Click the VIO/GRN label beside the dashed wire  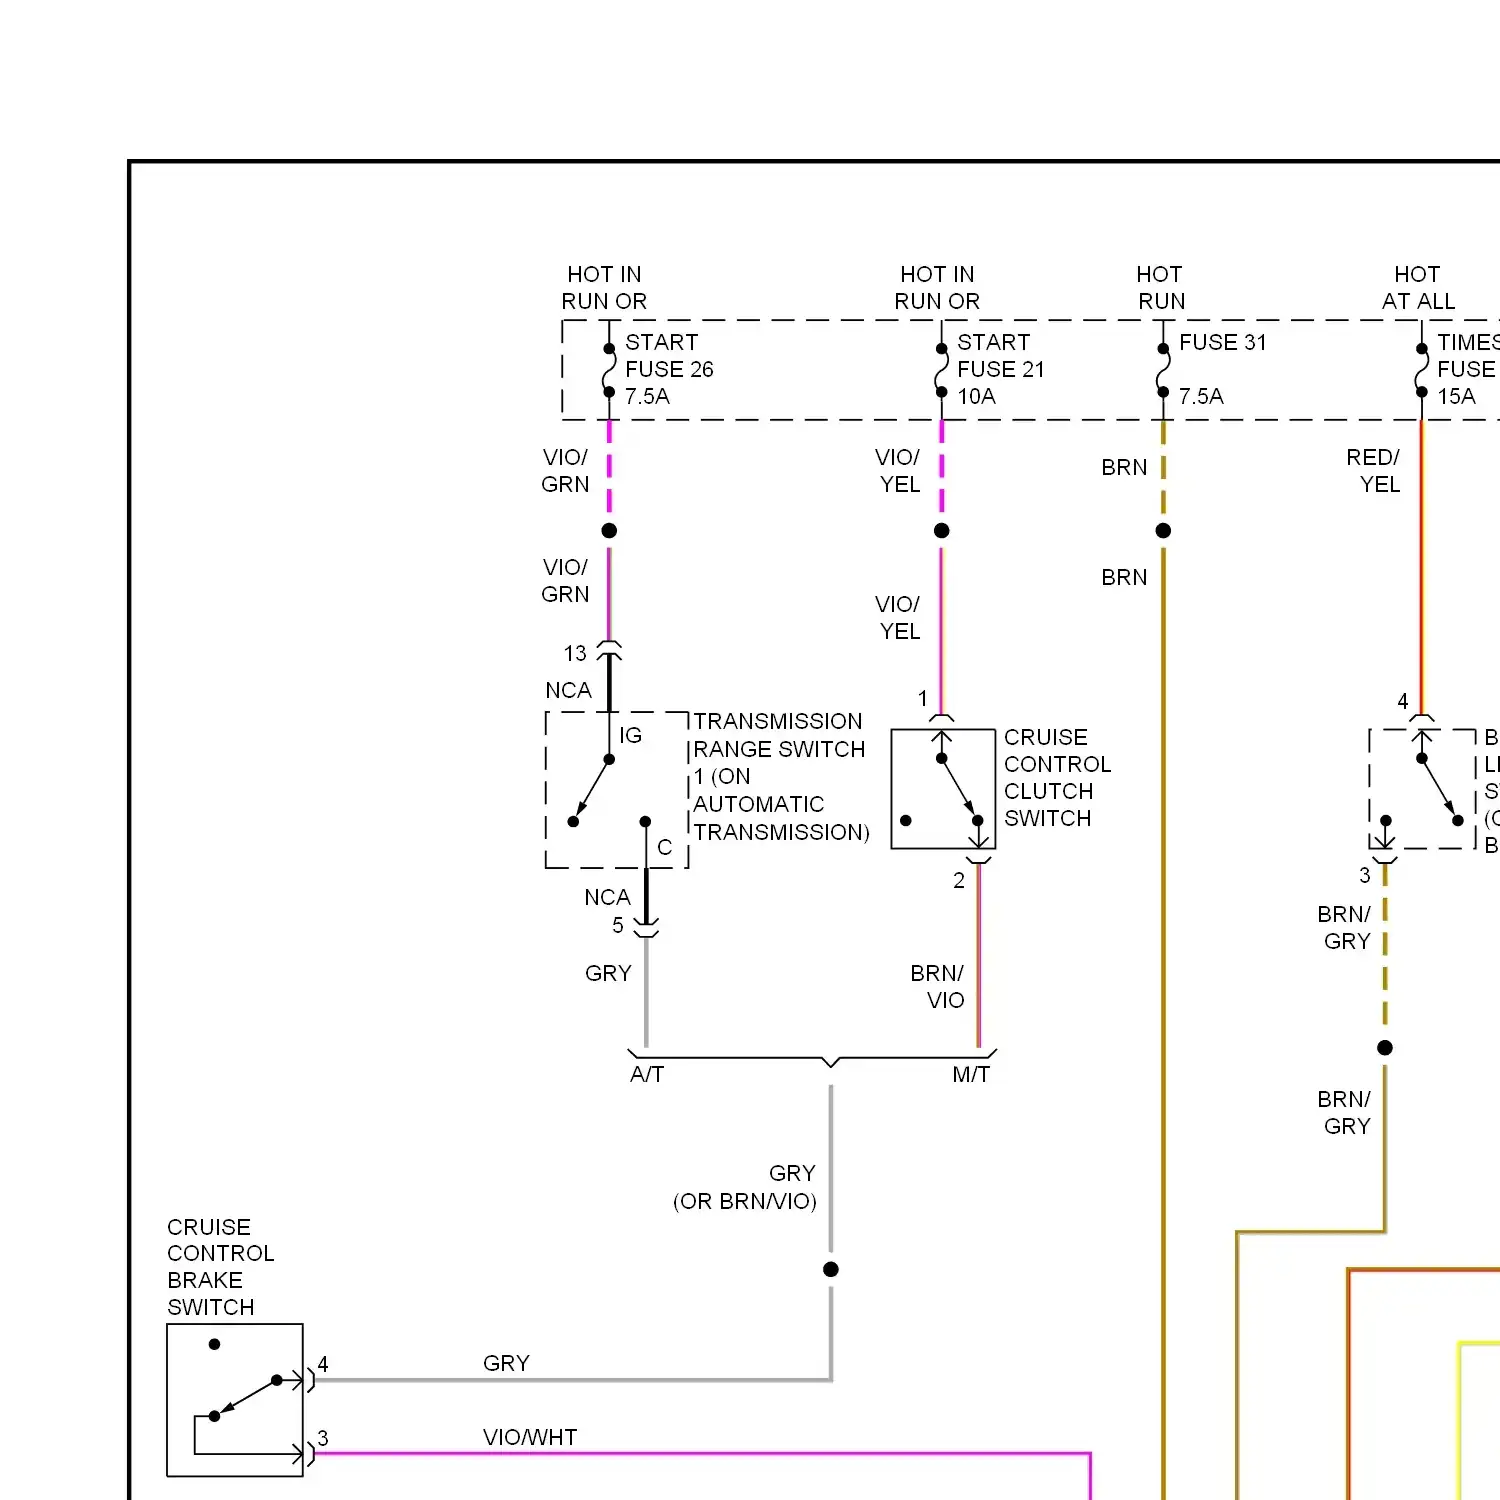(565, 471)
